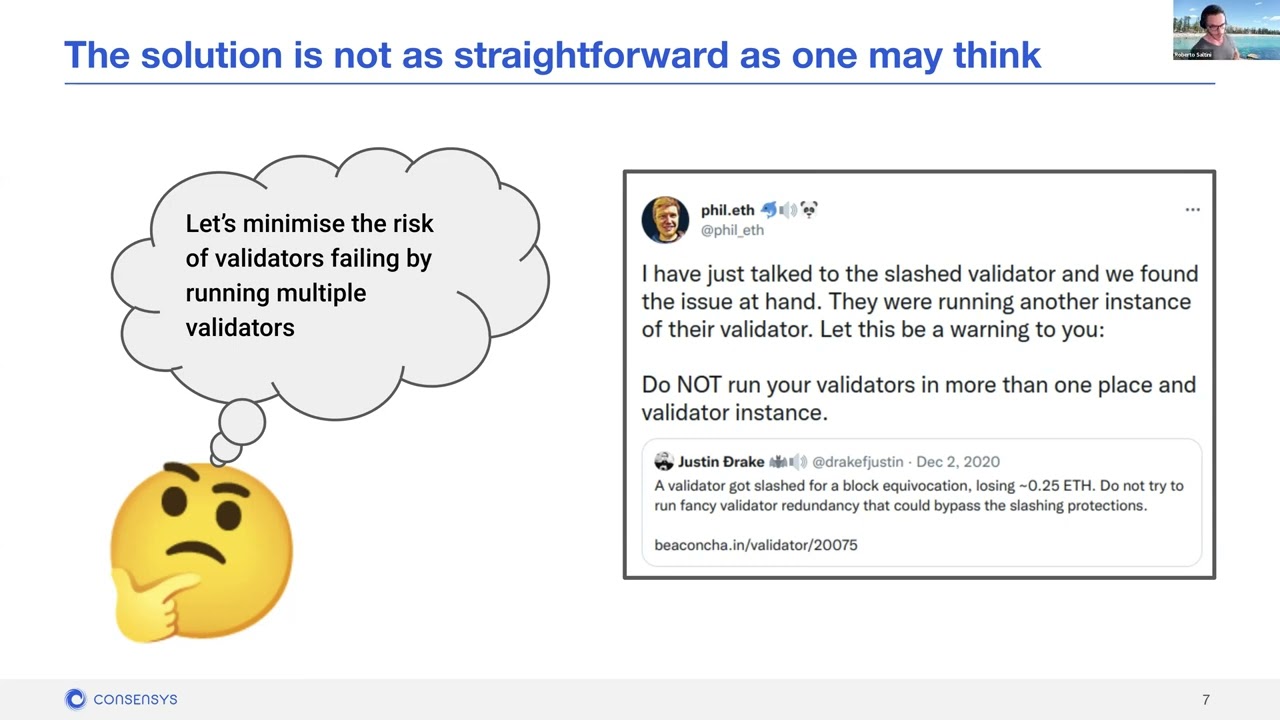Click the phil.eth display name
1280x720 pixels.
(727, 210)
